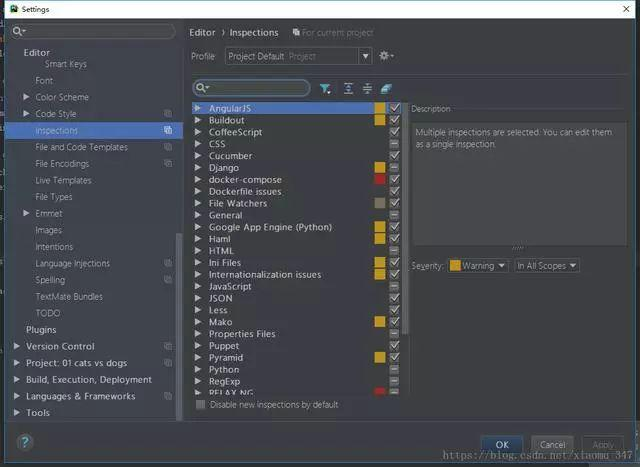Toggle the Buildout inspections checkbox

pyautogui.click(x=394, y=120)
